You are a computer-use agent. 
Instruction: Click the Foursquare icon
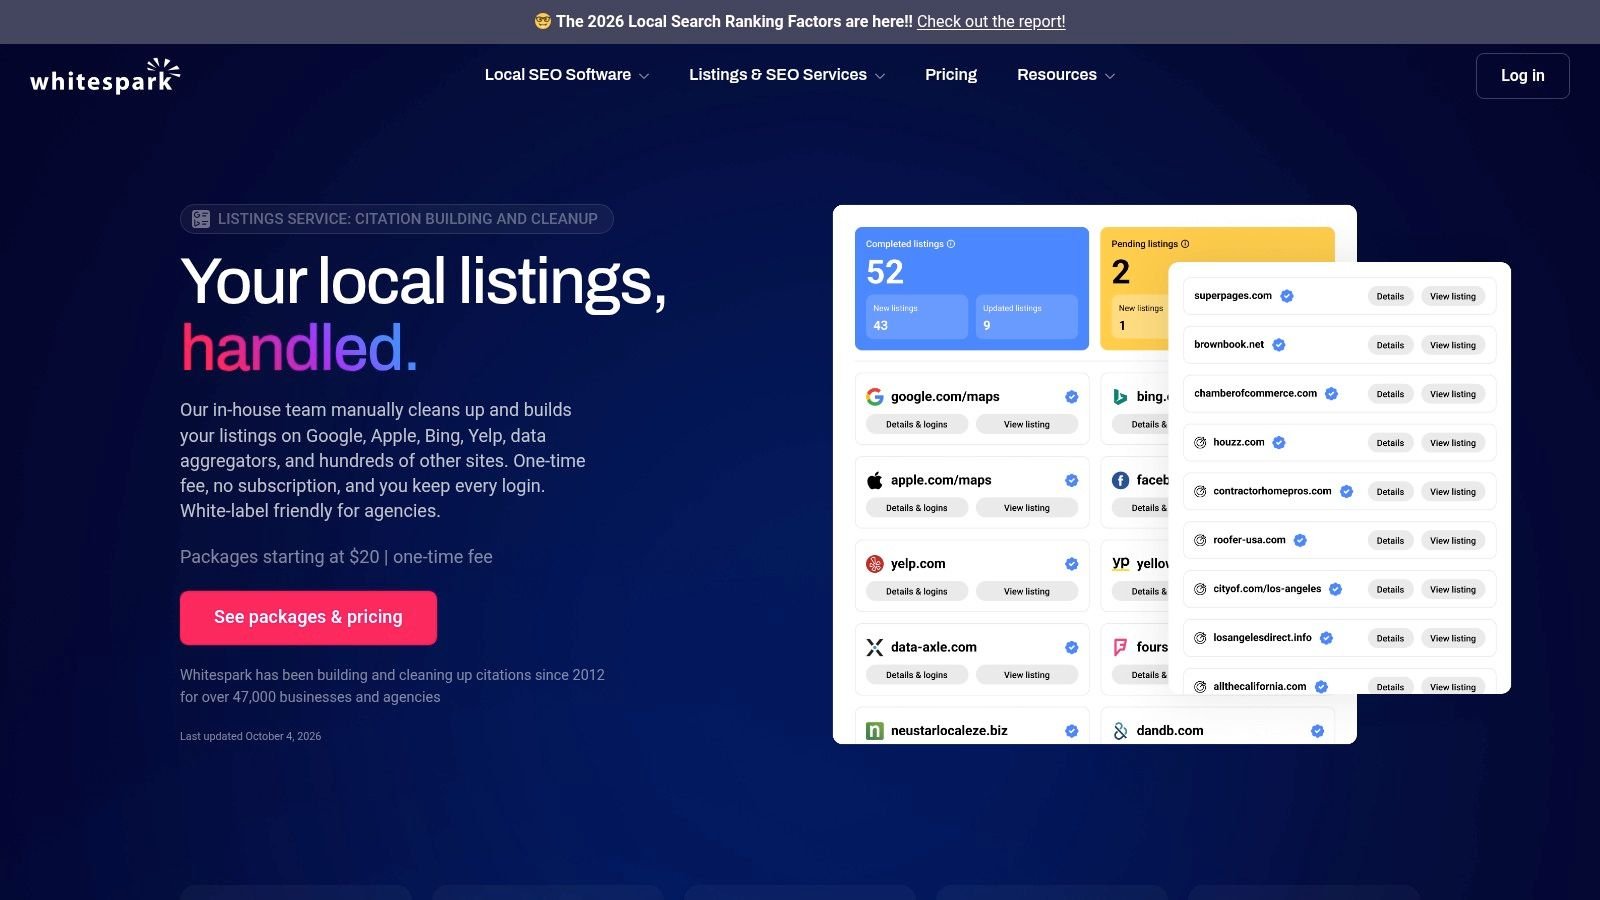coord(1121,647)
